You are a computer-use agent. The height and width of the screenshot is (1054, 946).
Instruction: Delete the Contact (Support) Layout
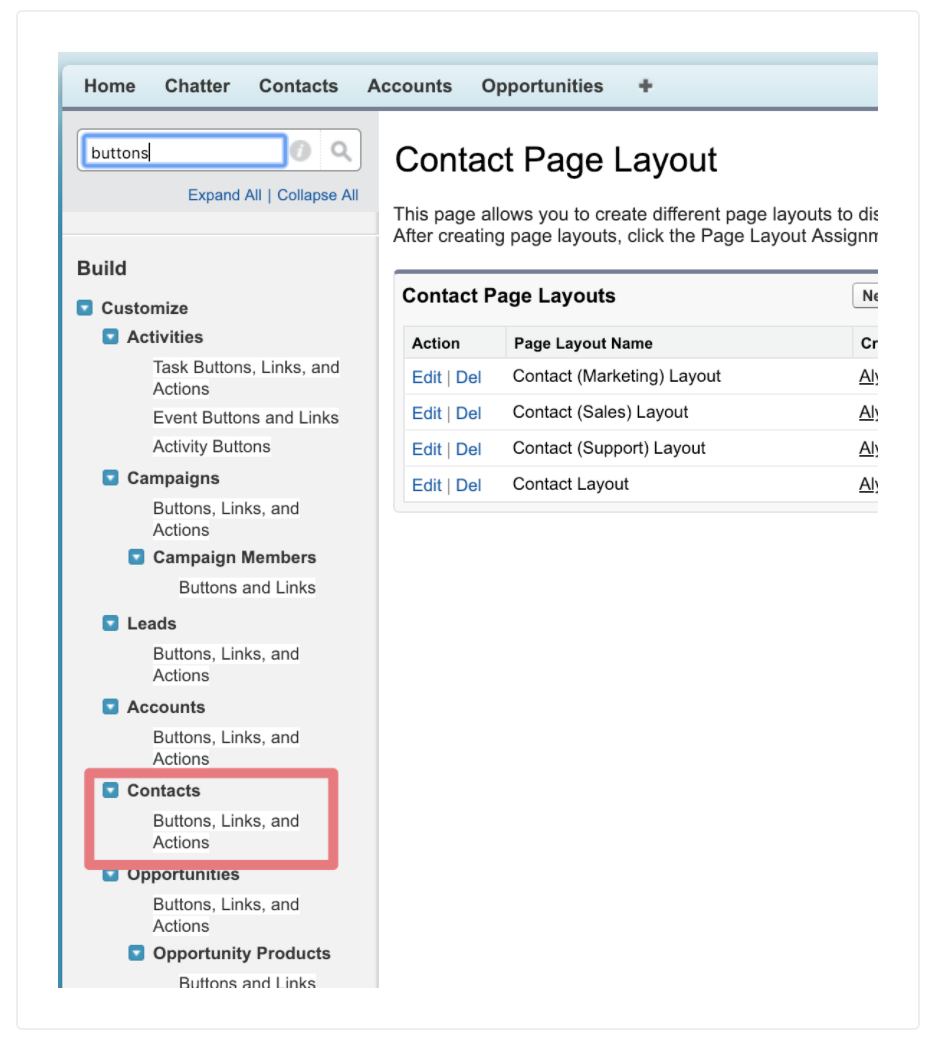coord(468,449)
